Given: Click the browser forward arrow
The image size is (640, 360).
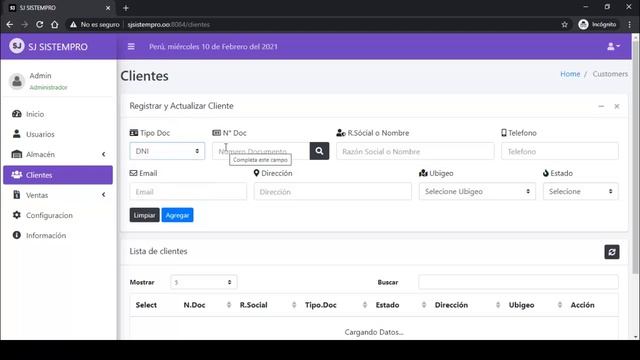Looking at the screenshot, I should [24, 24].
